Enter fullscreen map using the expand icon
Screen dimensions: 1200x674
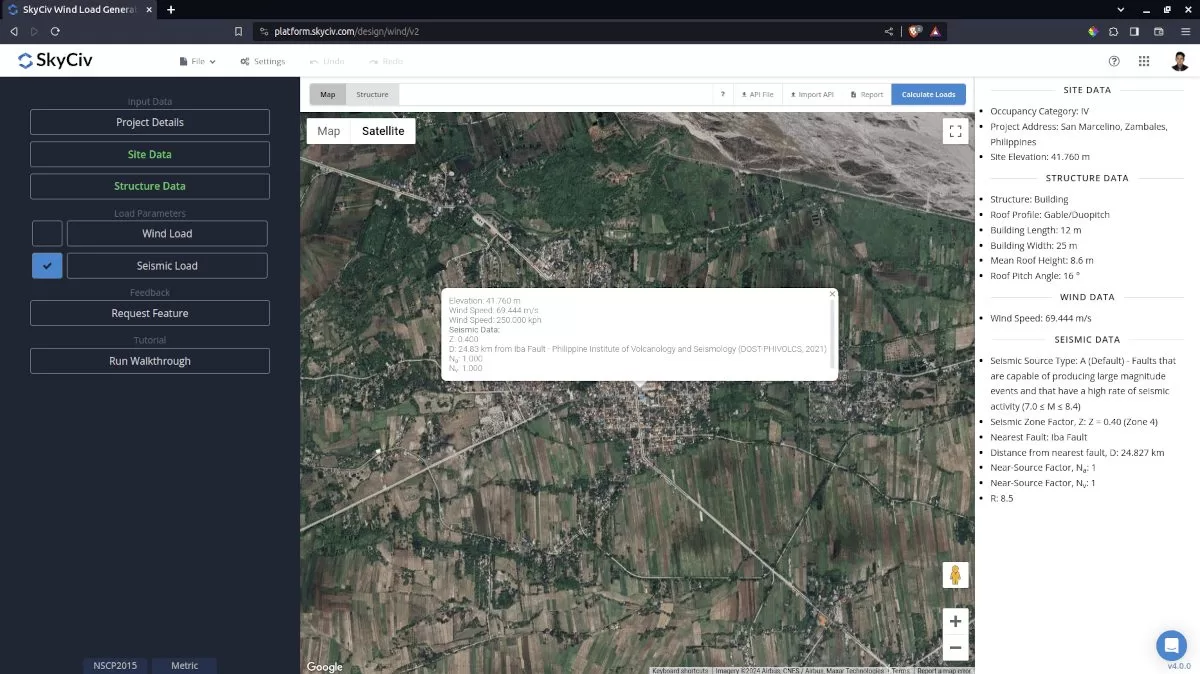[953, 130]
